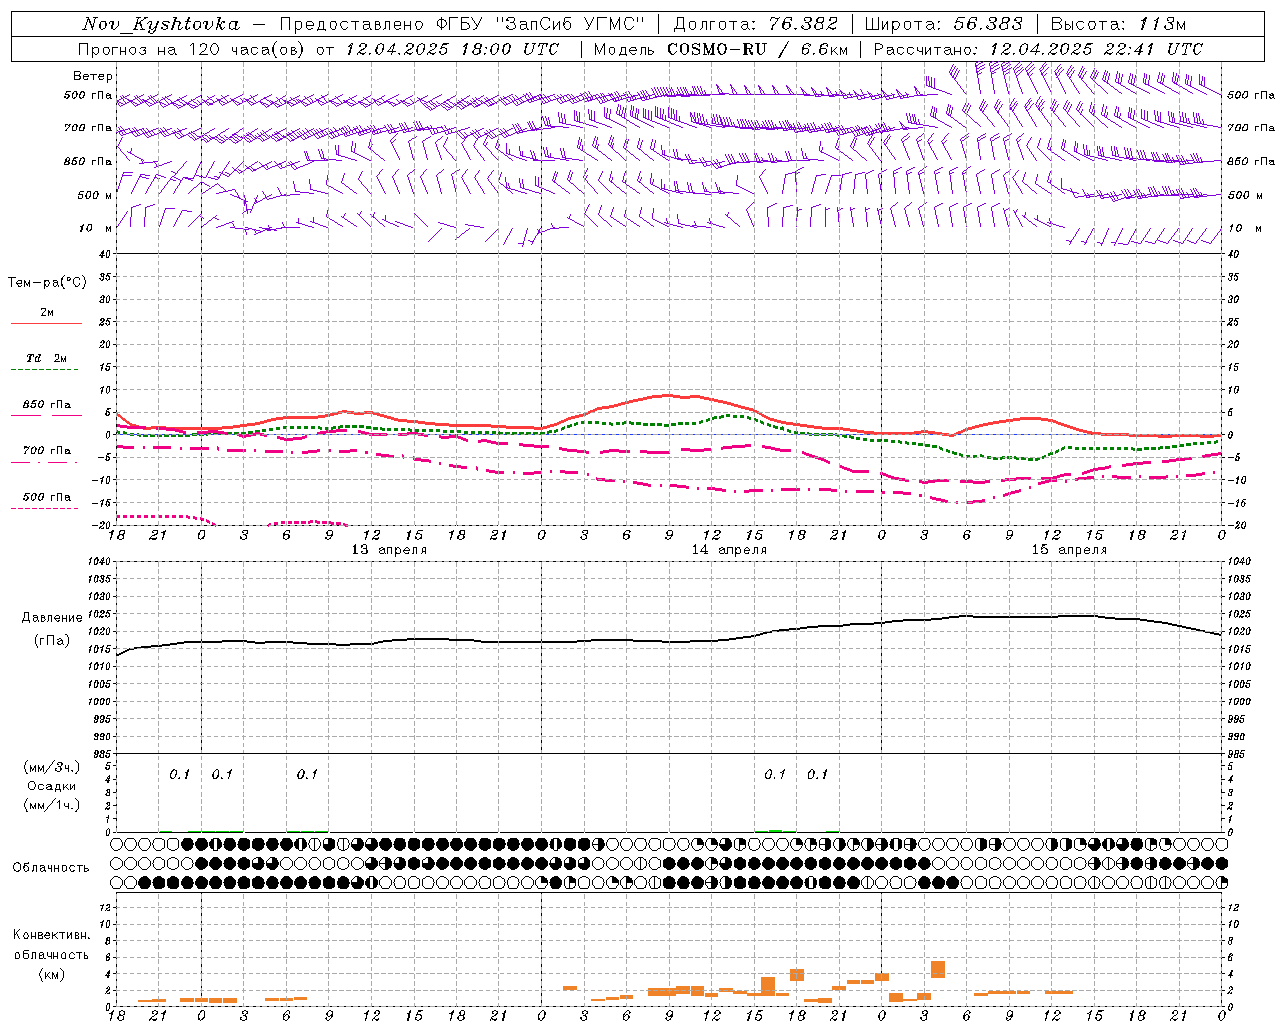
Task: Click the (км) convective height unit label
Action: click(x=52, y=974)
